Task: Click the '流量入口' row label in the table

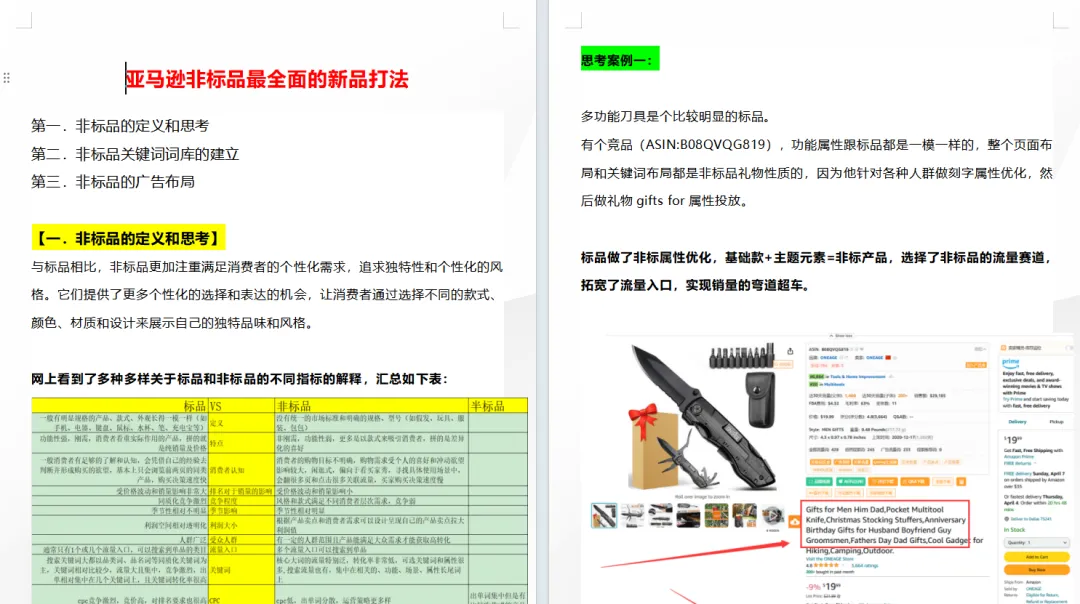Action: [x=223, y=550]
